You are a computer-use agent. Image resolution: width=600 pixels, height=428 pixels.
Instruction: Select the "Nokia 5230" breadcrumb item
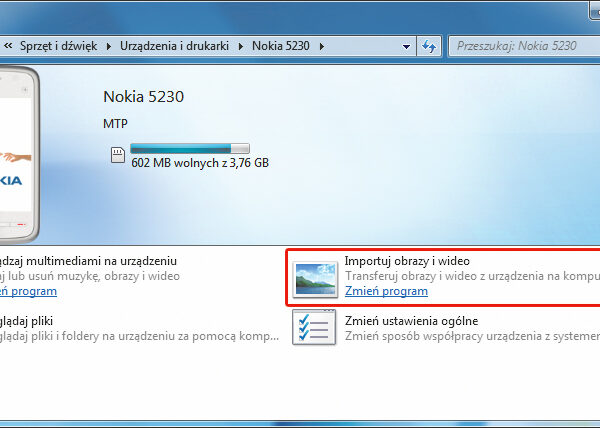[x=282, y=46]
